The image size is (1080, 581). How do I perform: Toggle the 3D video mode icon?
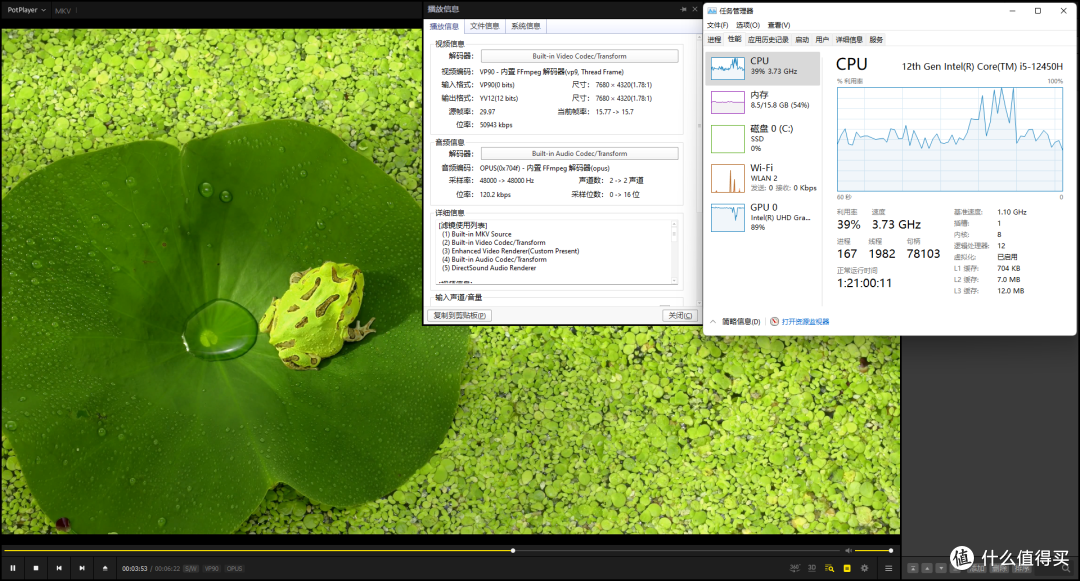click(811, 568)
